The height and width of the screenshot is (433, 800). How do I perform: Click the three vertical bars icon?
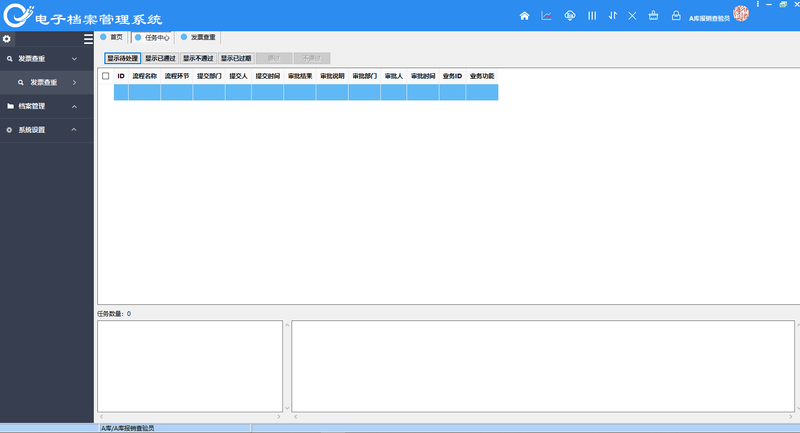click(x=592, y=16)
